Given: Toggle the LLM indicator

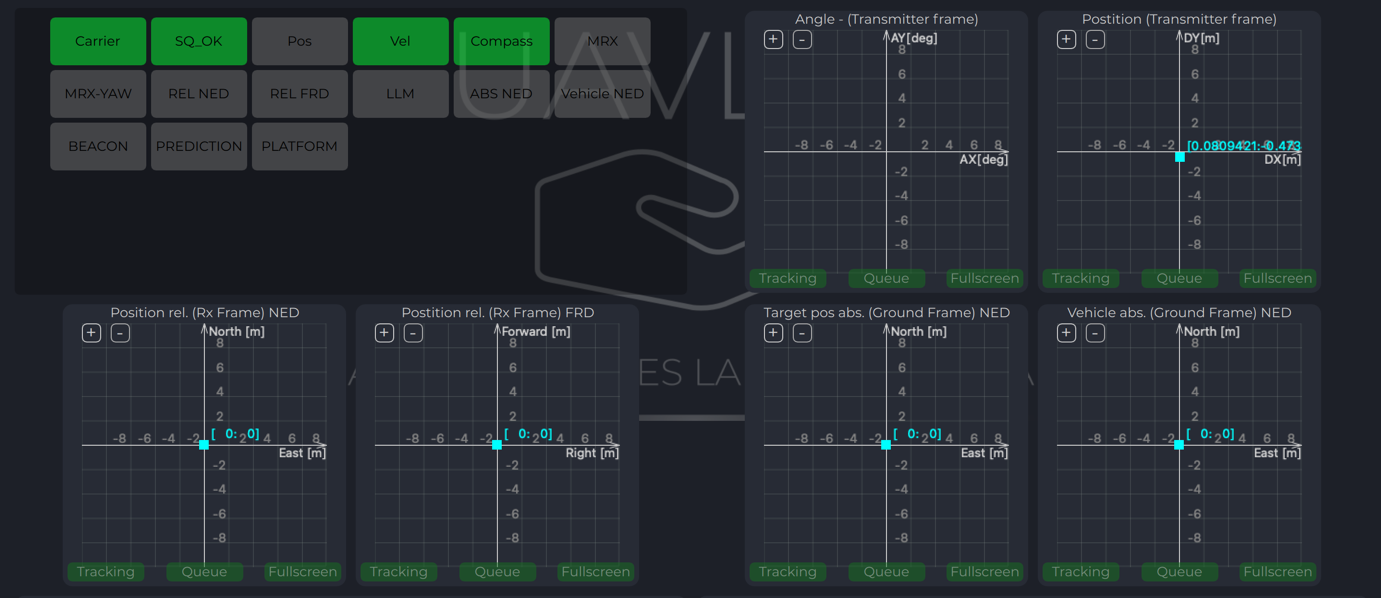Looking at the screenshot, I should pyautogui.click(x=400, y=94).
